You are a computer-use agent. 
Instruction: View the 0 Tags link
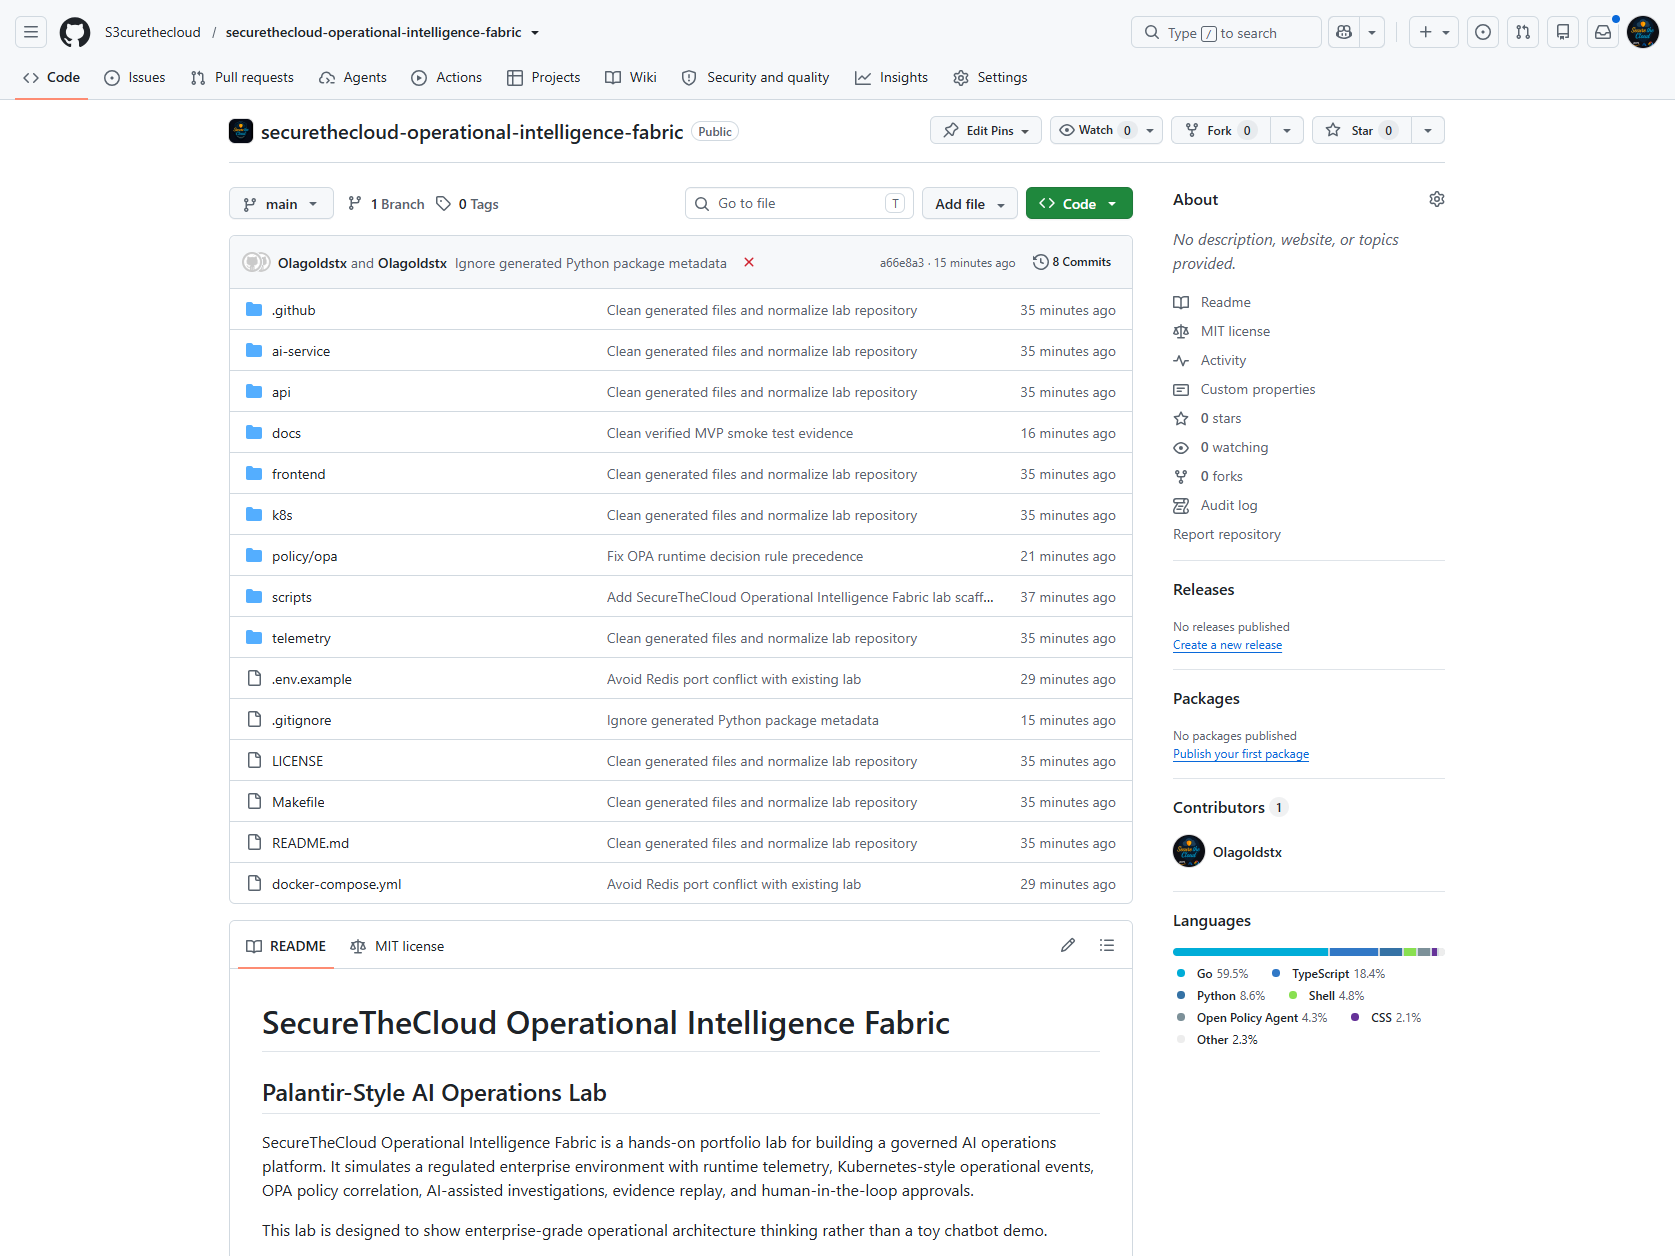467,204
